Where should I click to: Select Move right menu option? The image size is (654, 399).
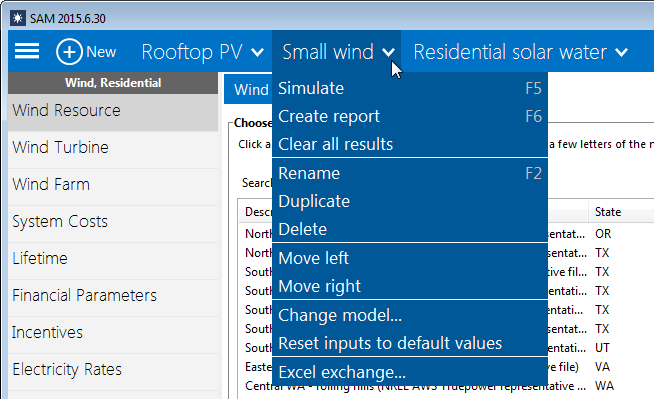[x=410, y=286]
